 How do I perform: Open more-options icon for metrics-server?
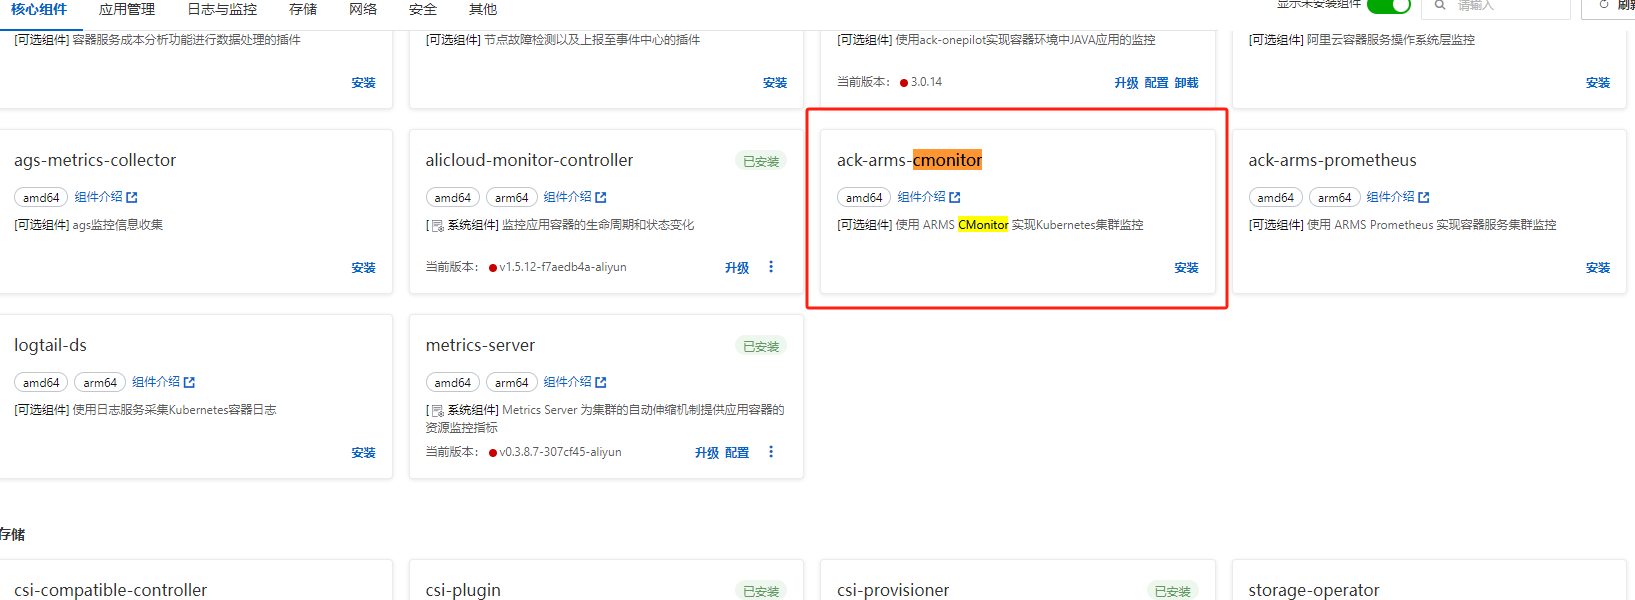(x=771, y=452)
